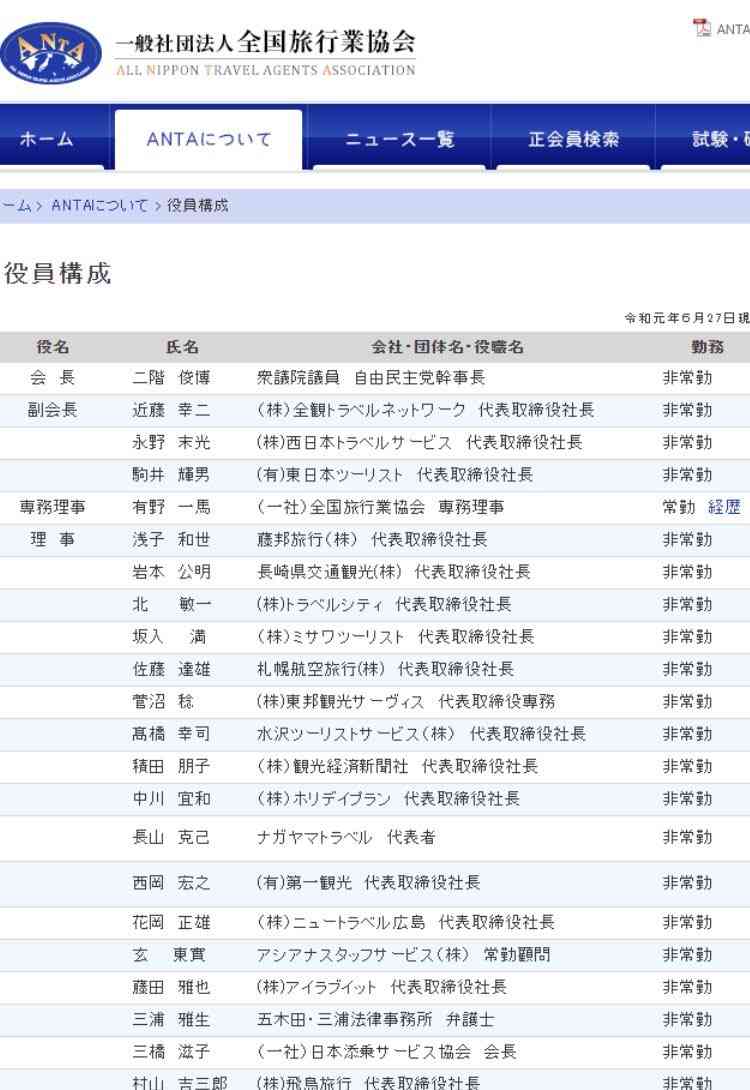Click the 会長 role cell
This screenshot has height=1090, width=750.
[x=52, y=377]
